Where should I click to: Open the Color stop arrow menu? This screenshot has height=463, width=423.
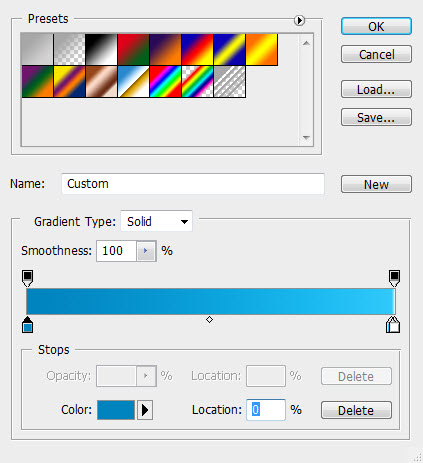pos(145,410)
